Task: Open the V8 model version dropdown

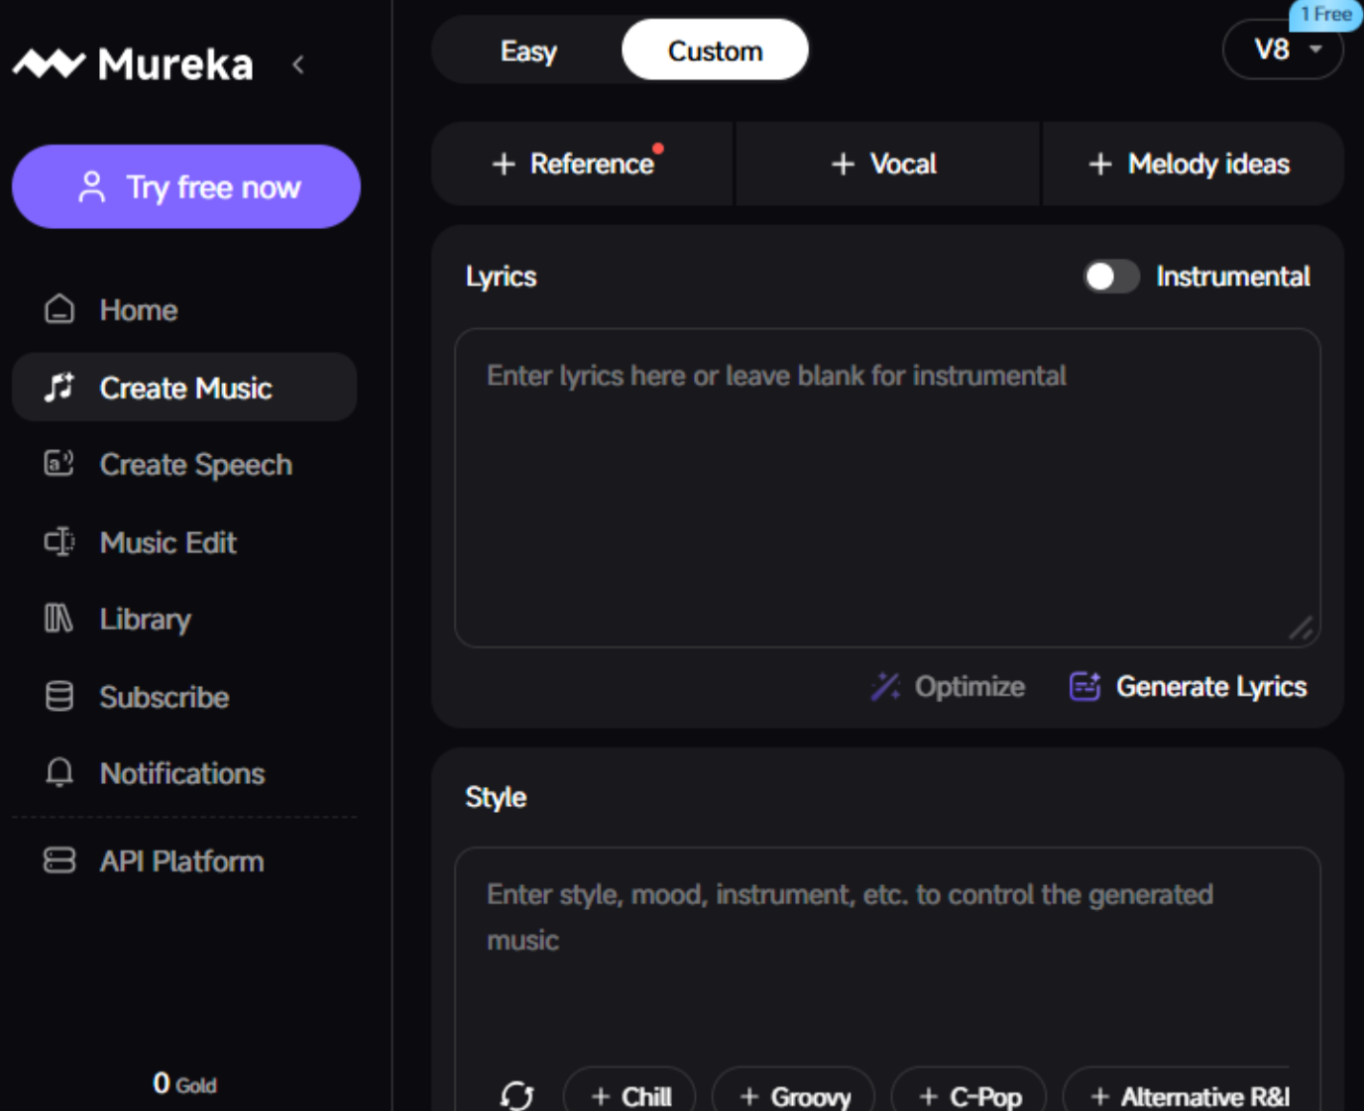Action: coord(1283,50)
